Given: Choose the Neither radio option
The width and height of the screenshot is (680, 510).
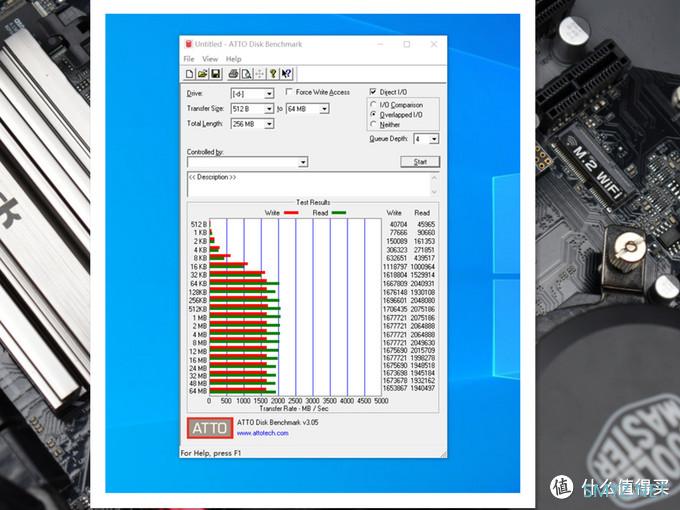Looking at the screenshot, I should point(373,124).
